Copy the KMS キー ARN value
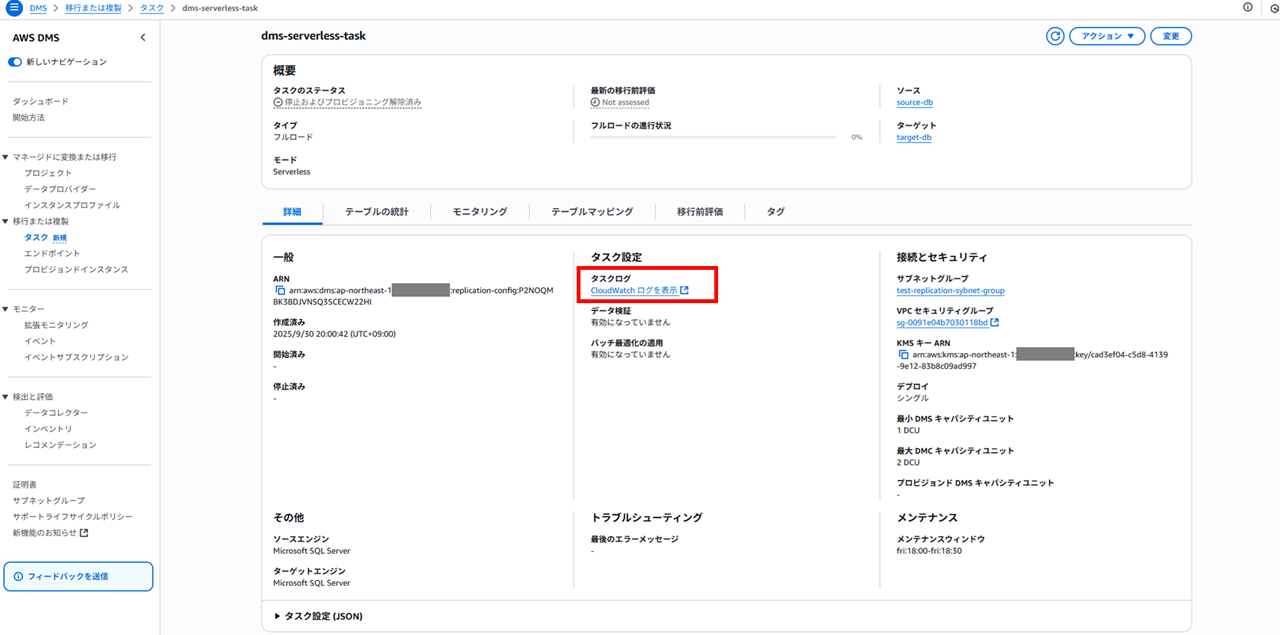Image resolution: width=1280 pixels, height=635 pixels. click(904, 355)
